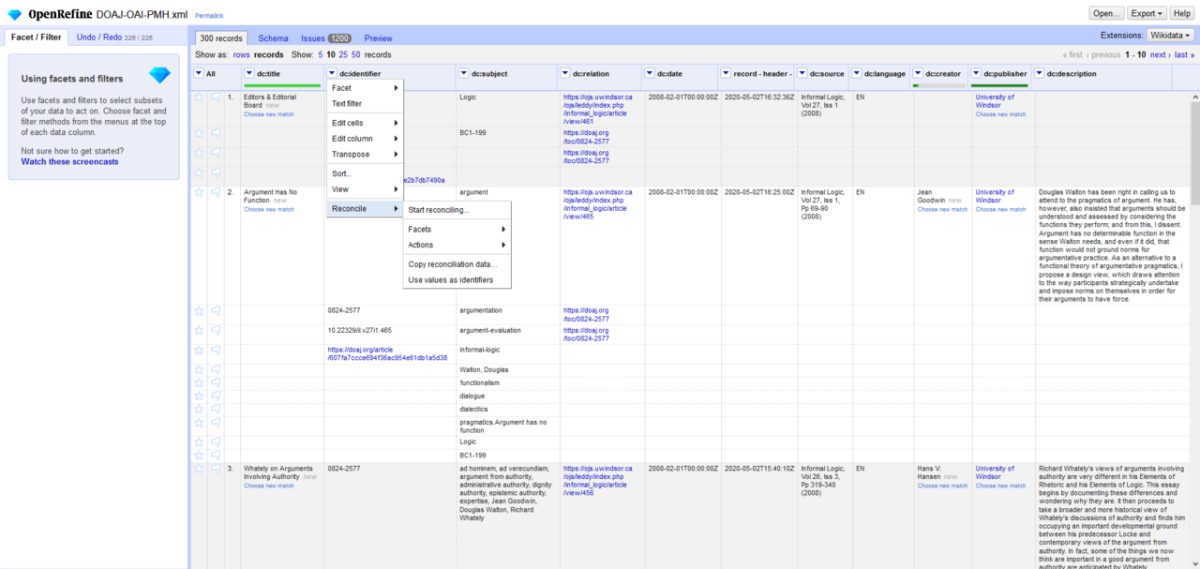The image size is (1200, 569).
Task: Open the dc:title column dropdown arrow
Action: tap(249, 74)
